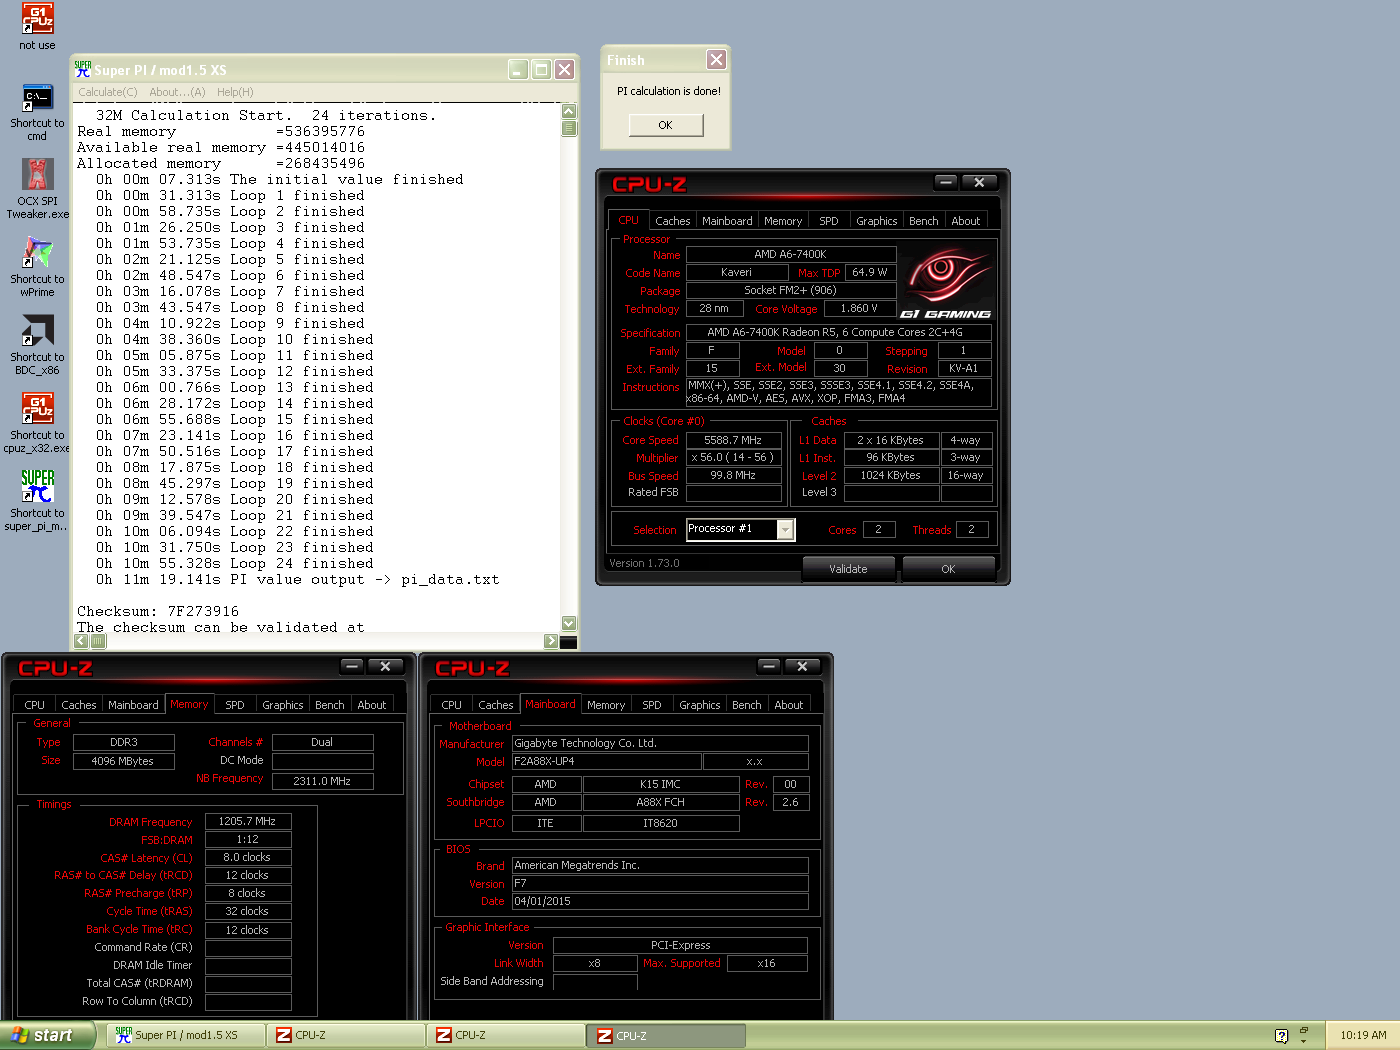The width and height of the screenshot is (1400, 1050).
Task: Open Bench tab in top CPU-Z window
Action: [x=924, y=221]
